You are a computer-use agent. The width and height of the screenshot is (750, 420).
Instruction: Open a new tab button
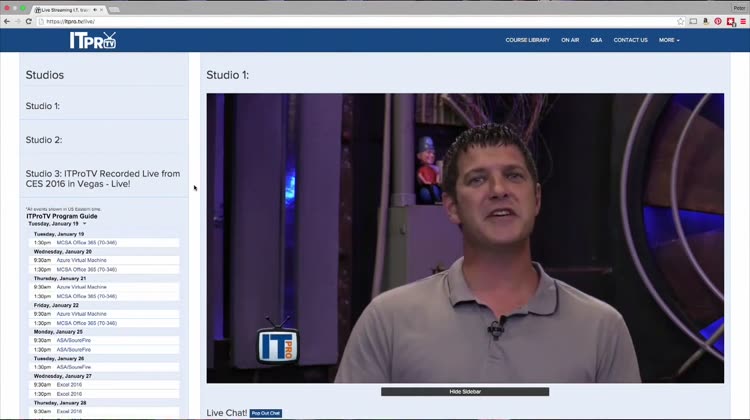click(114, 10)
